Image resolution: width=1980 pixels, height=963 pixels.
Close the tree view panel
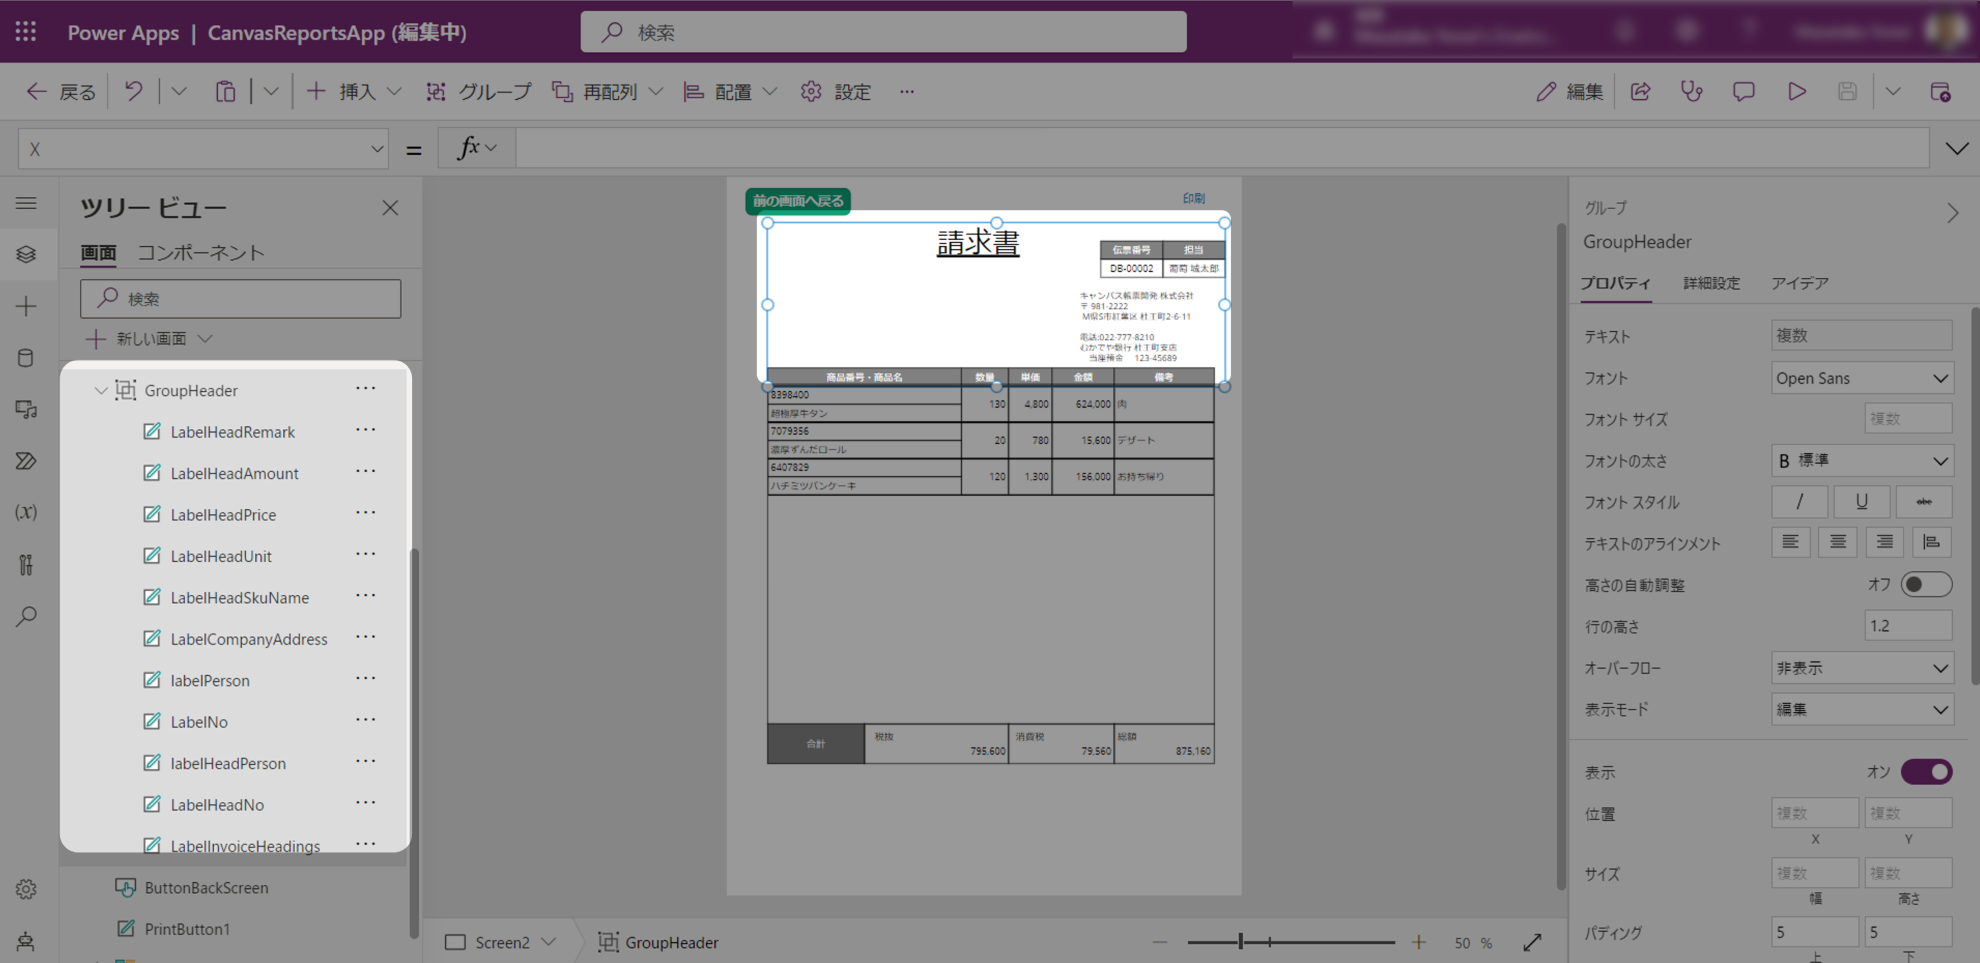click(390, 208)
